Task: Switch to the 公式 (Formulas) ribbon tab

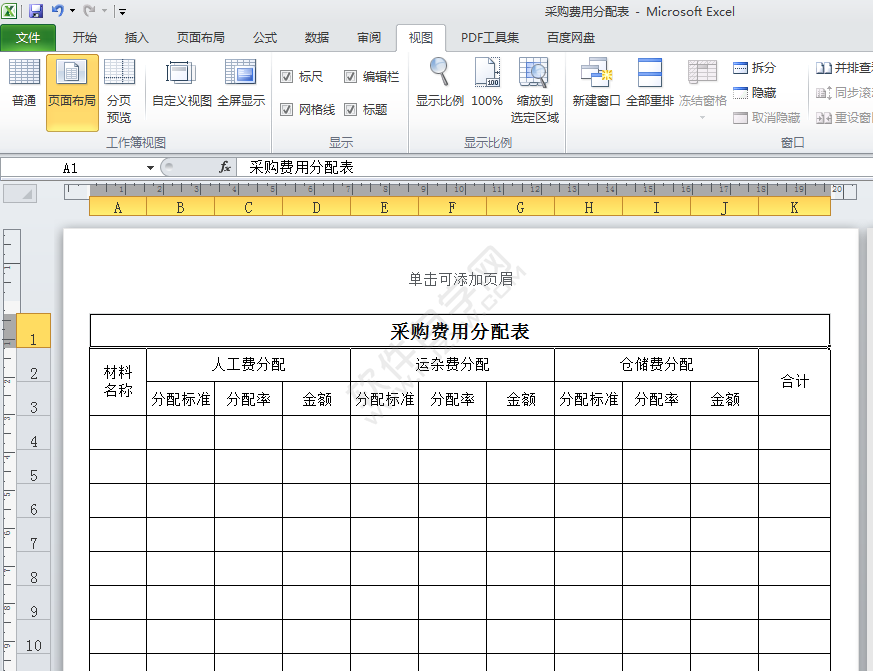Action: click(x=264, y=37)
